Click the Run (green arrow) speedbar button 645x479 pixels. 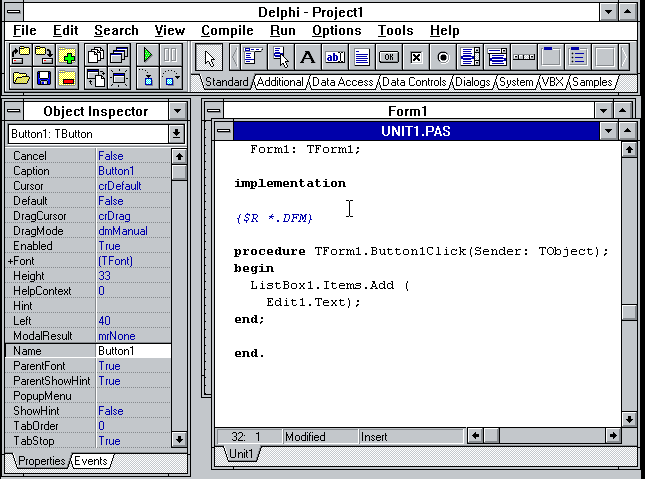point(148,55)
